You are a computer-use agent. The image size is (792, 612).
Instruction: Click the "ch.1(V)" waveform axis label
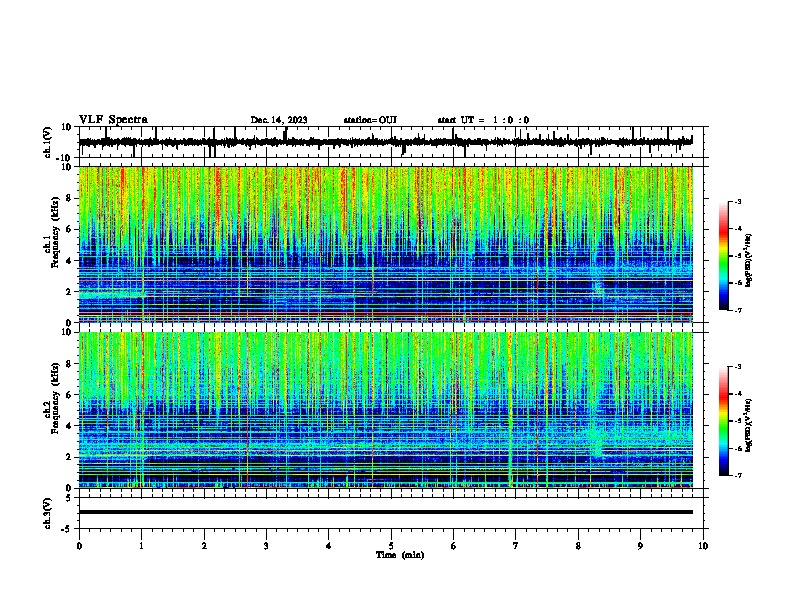pyautogui.click(x=48, y=142)
